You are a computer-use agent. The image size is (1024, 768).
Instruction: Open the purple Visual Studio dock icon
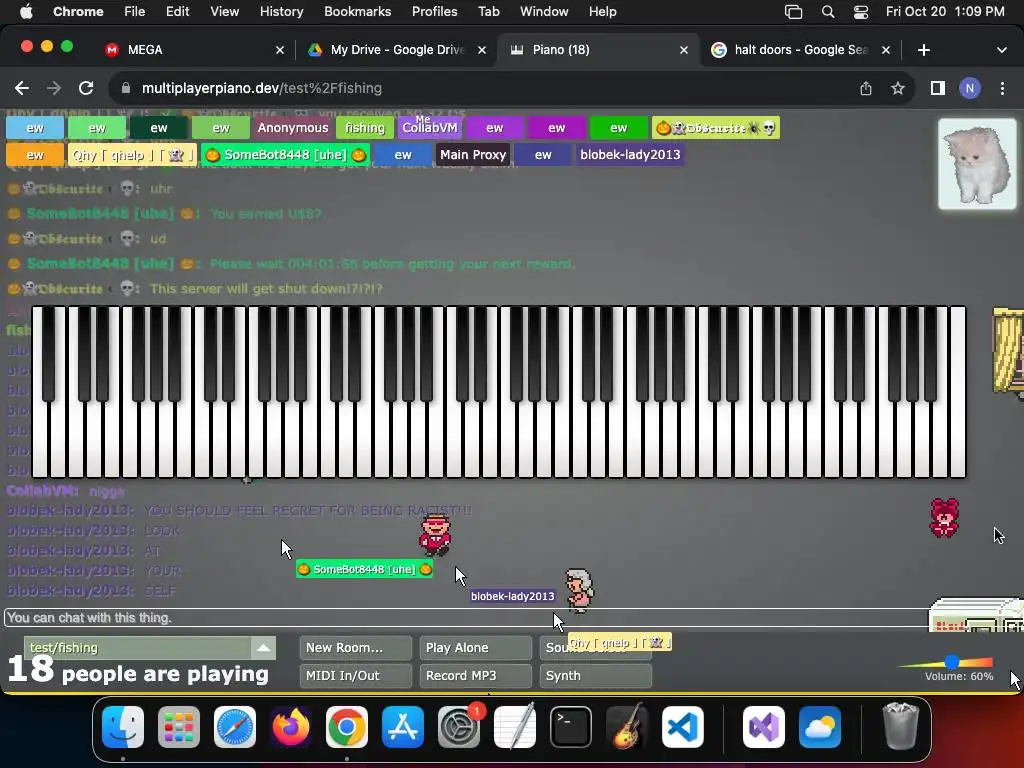tap(763, 727)
